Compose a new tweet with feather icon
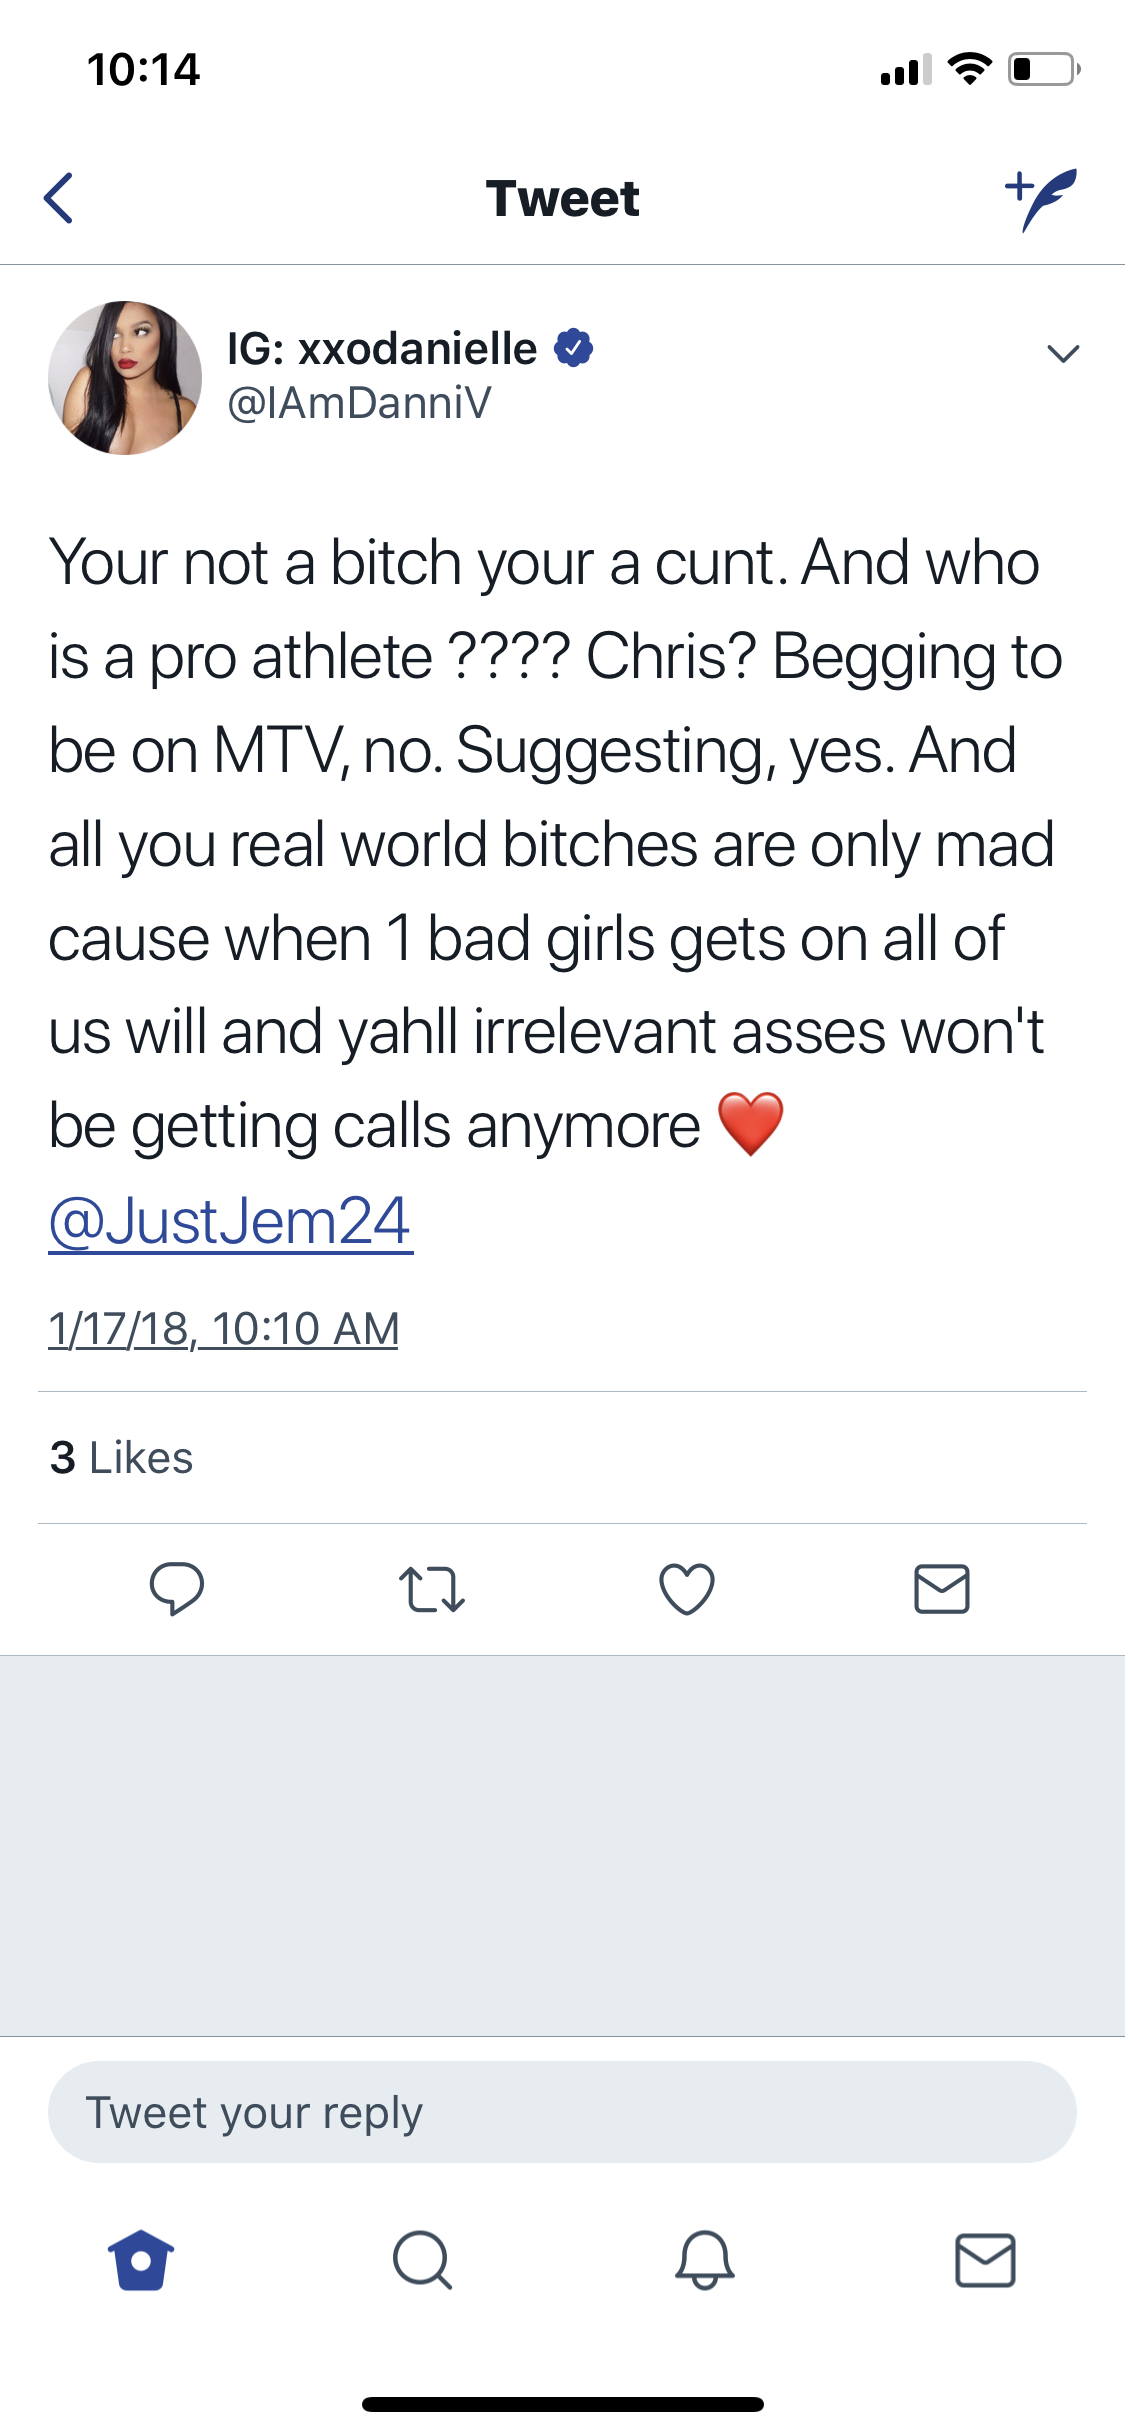 [x=1041, y=199]
